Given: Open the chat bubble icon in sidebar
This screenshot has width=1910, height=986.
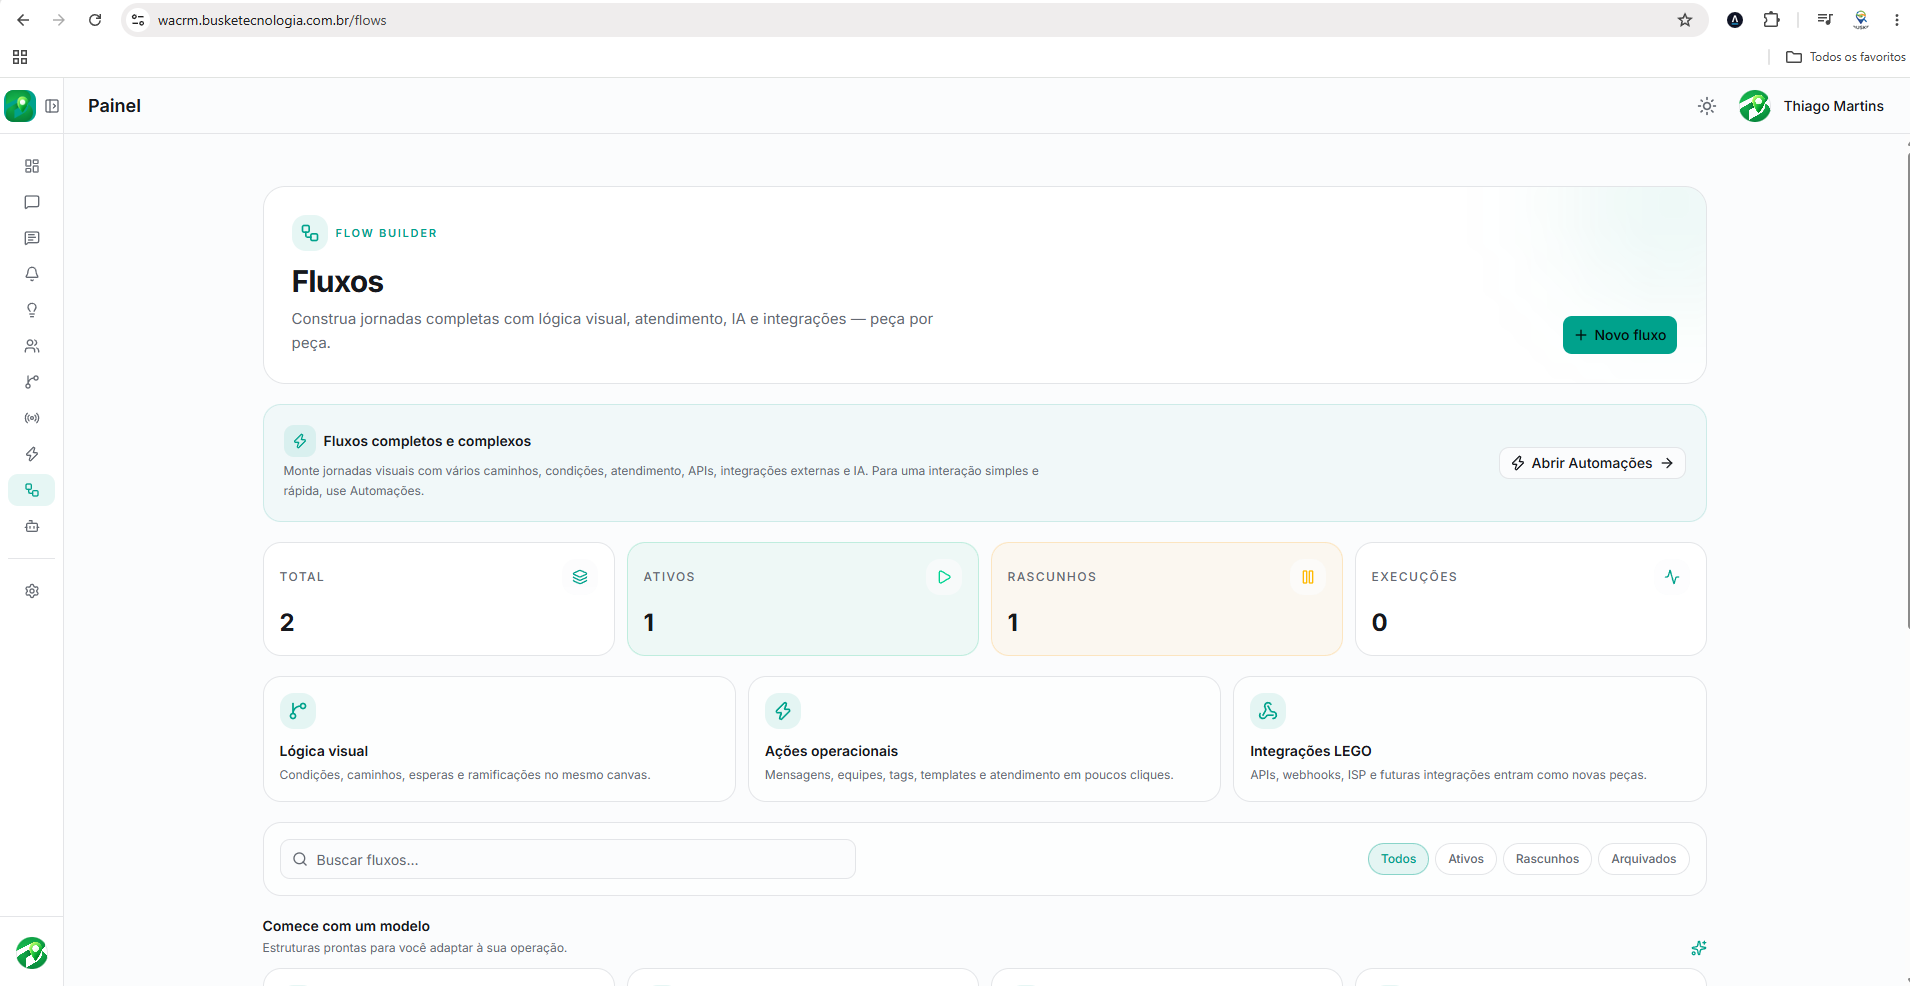Looking at the screenshot, I should (32, 202).
